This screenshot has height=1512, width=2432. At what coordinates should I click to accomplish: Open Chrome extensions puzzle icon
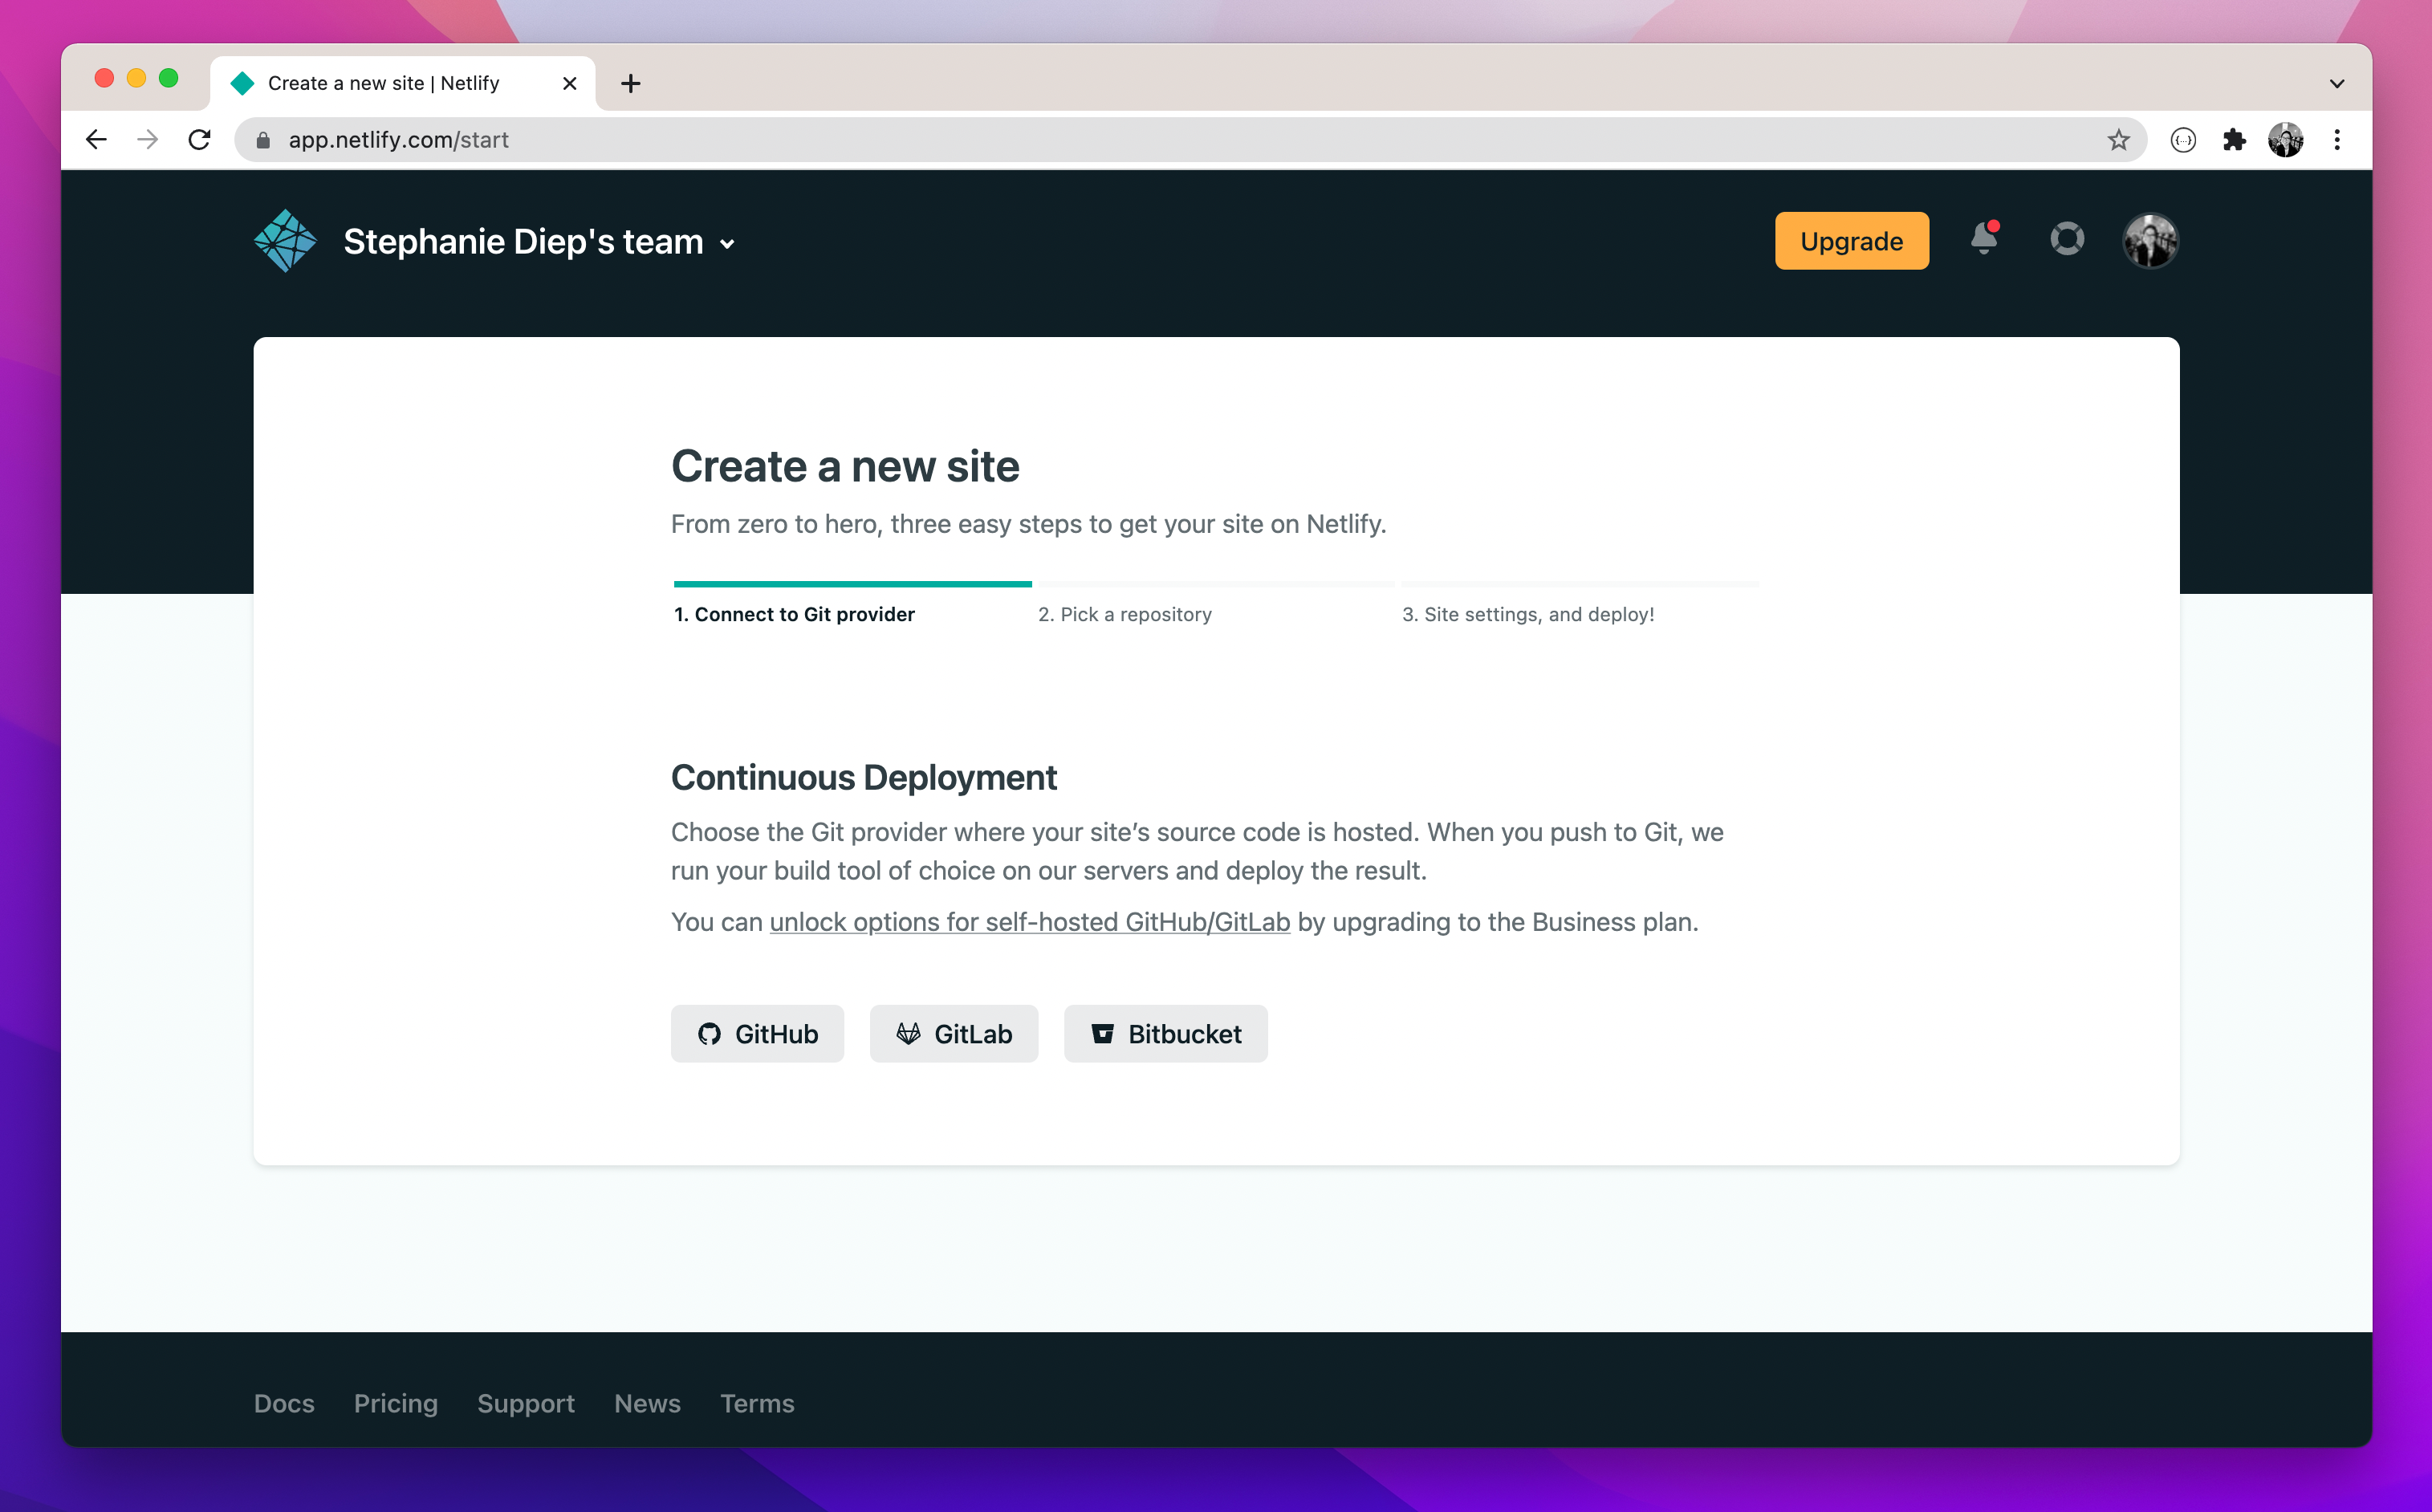(x=2234, y=140)
